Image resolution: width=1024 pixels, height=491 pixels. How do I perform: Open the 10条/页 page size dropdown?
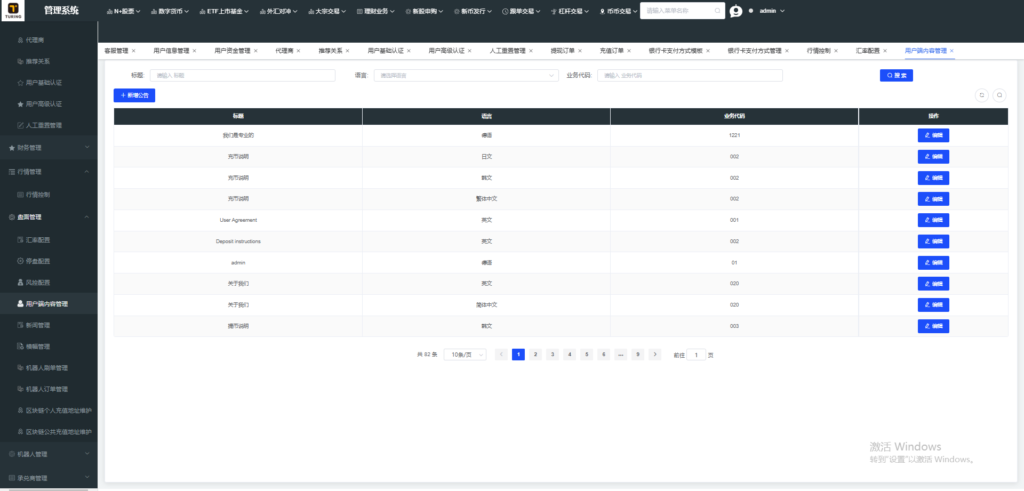tap(465, 355)
